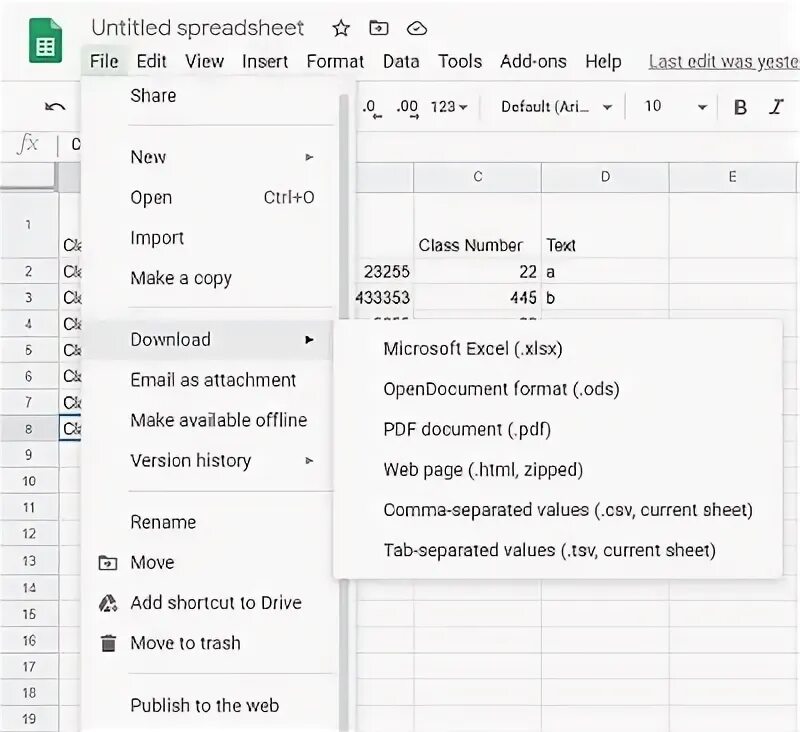Viewport: 800px width, 732px height.
Task: Open the Add-ons menu
Action: tap(533, 61)
